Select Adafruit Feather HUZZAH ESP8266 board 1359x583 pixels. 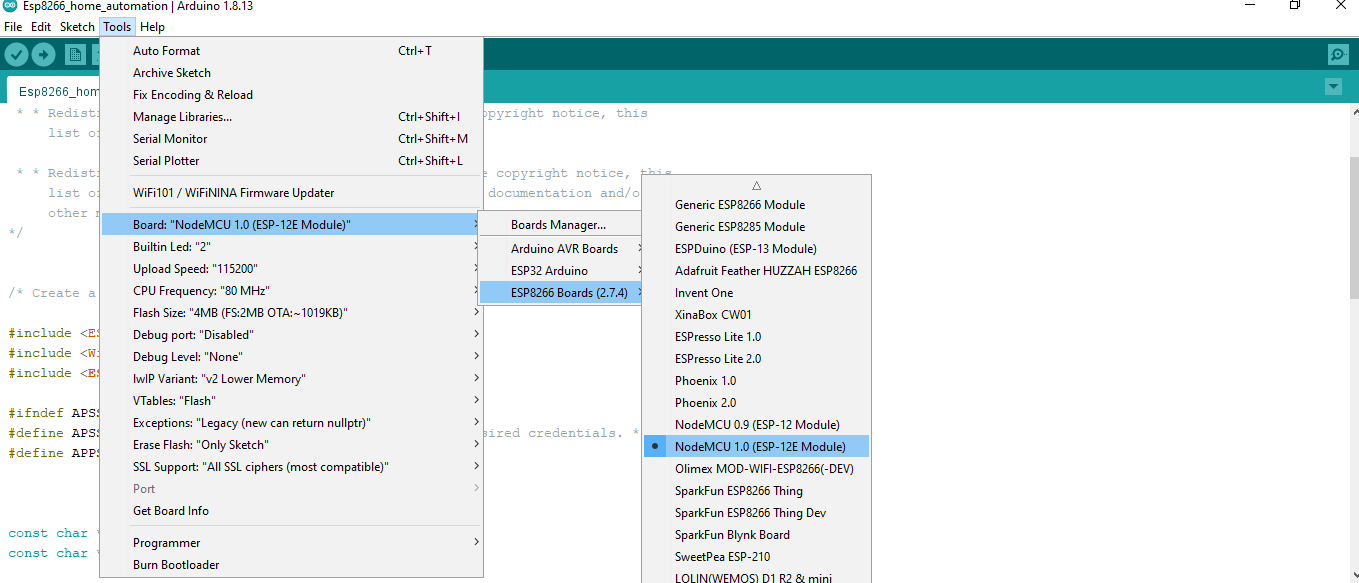click(x=756, y=271)
